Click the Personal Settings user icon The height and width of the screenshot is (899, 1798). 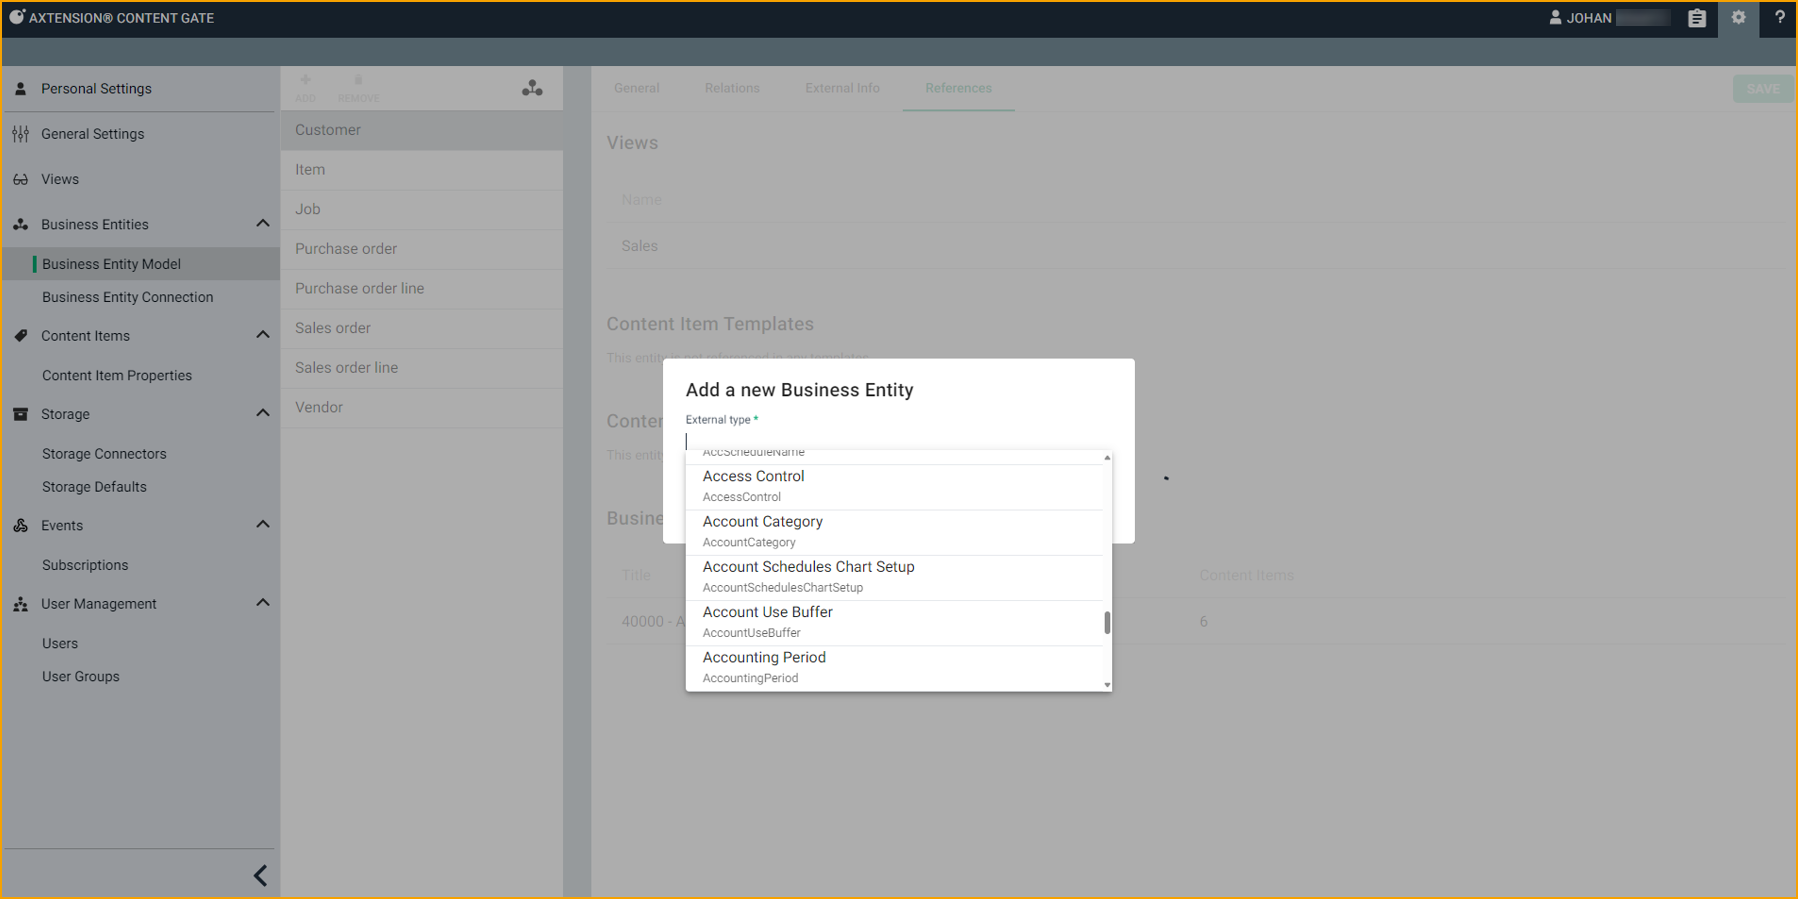(x=20, y=89)
